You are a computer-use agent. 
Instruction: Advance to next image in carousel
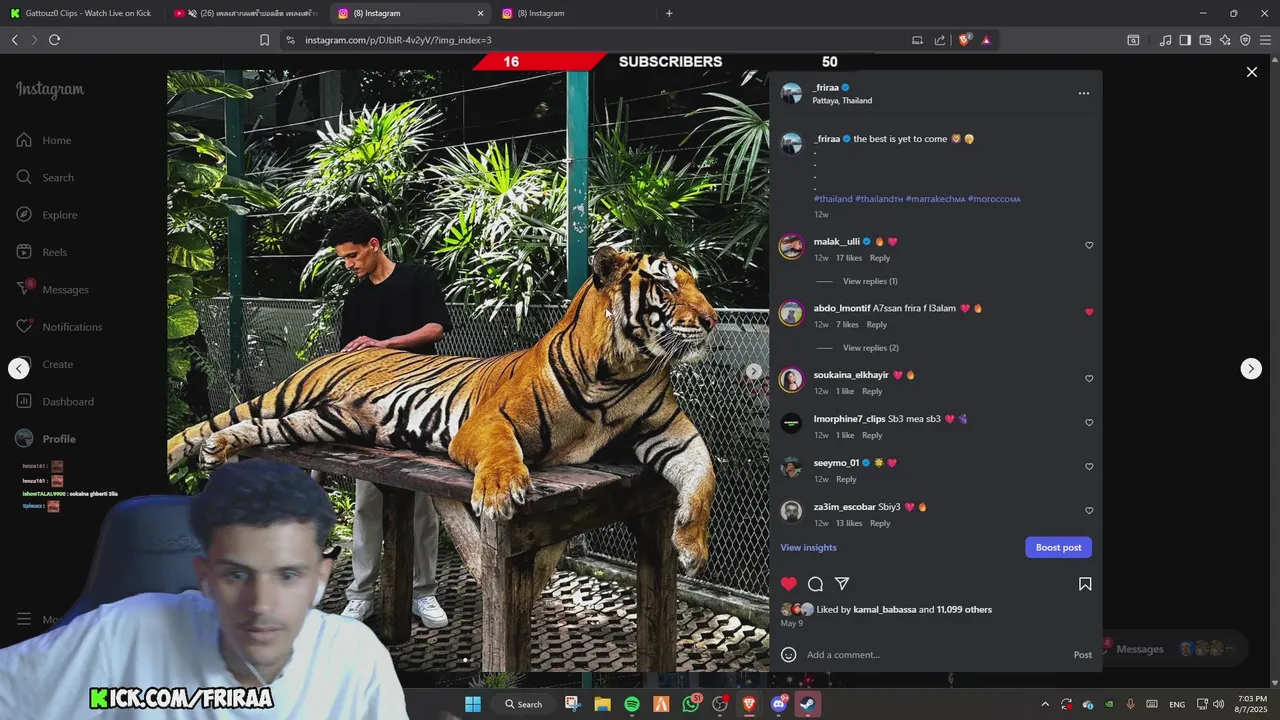(754, 371)
